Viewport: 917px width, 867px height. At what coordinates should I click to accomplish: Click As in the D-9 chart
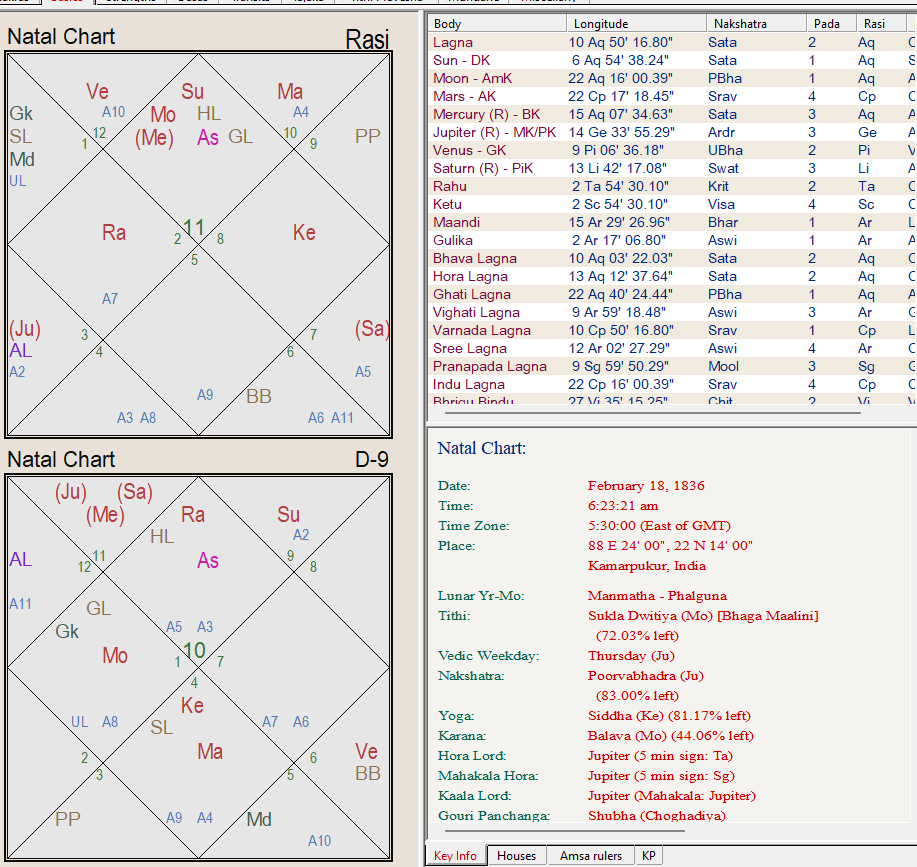pos(208,561)
